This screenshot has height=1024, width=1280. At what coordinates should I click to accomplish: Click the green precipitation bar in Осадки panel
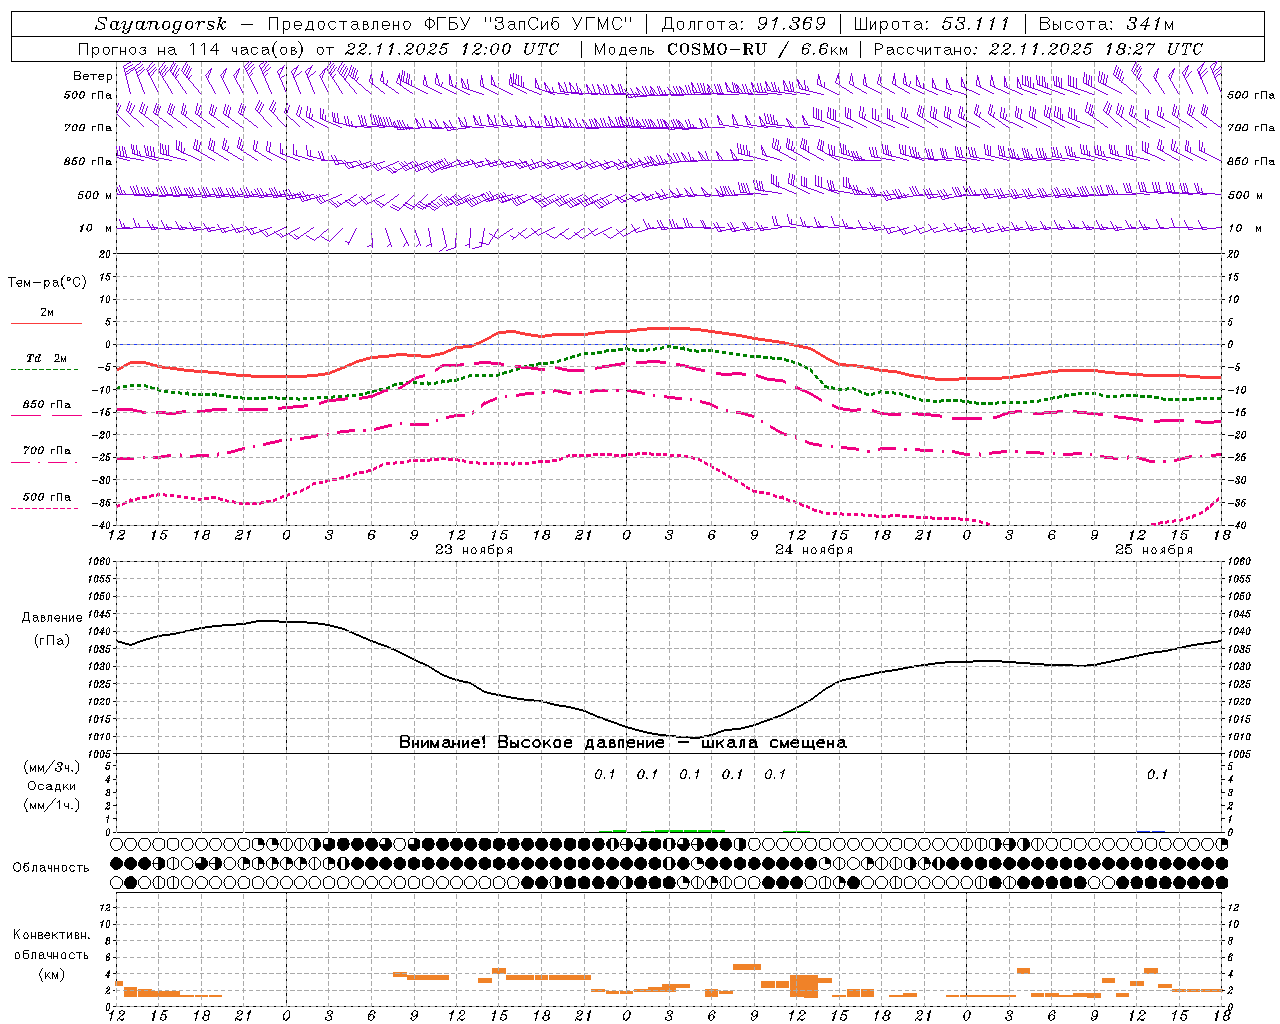(690, 830)
